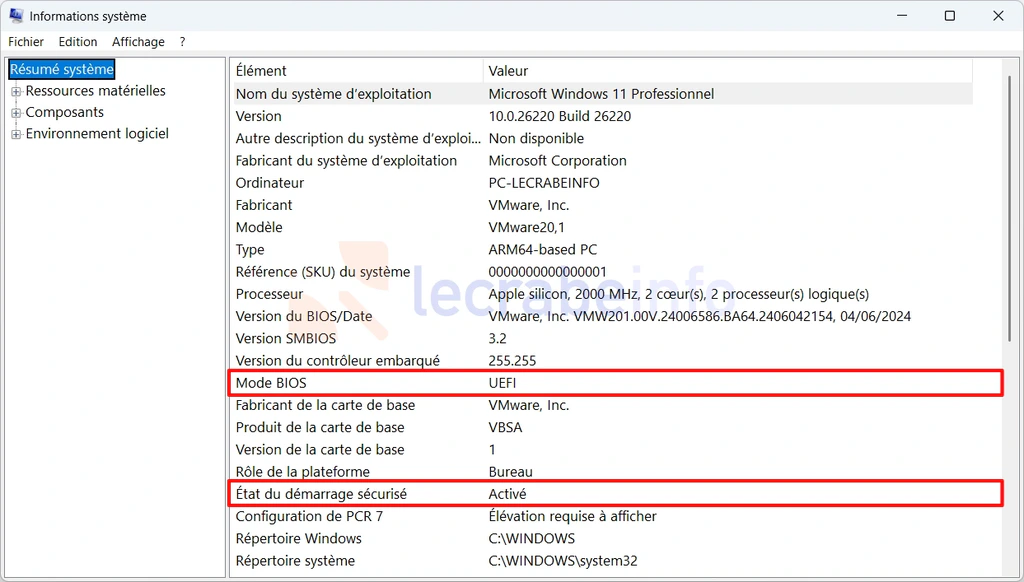Click the Nom du système d'exploitation row
This screenshot has height=582, width=1024.
pos(333,94)
